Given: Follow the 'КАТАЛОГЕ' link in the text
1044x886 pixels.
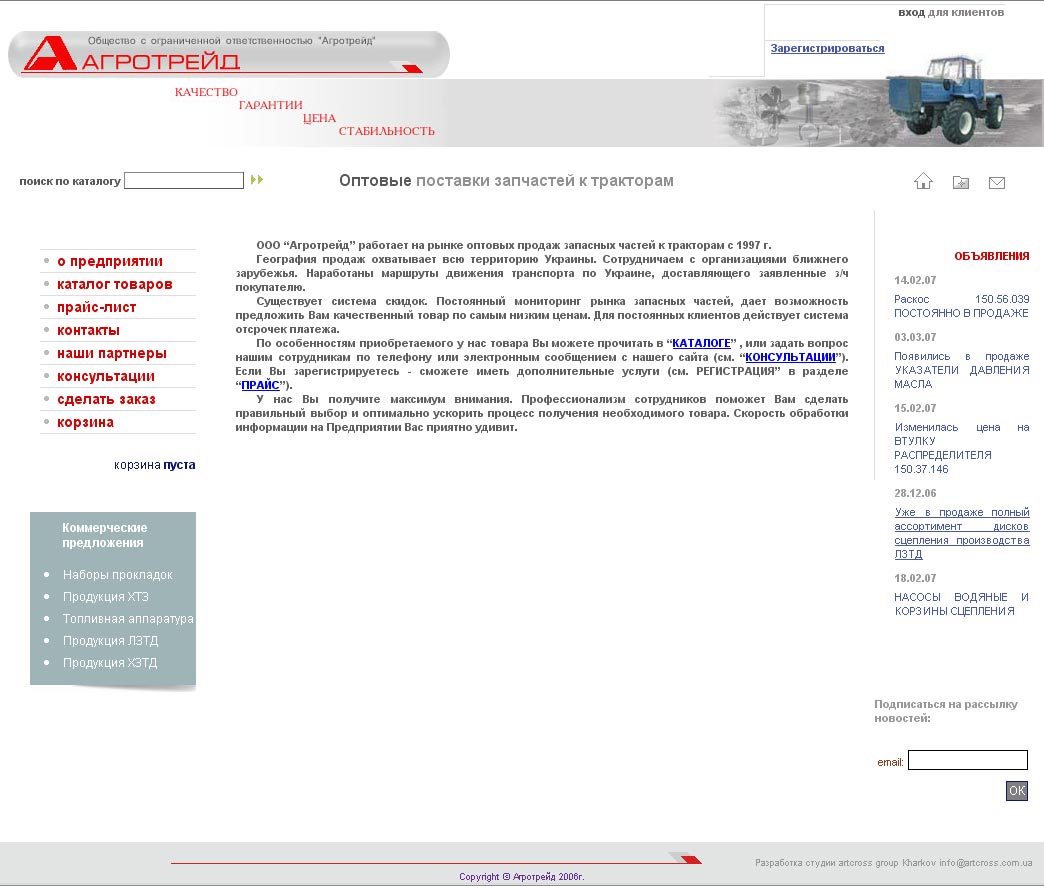Looking at the screenshot, I should click(701, 343).
